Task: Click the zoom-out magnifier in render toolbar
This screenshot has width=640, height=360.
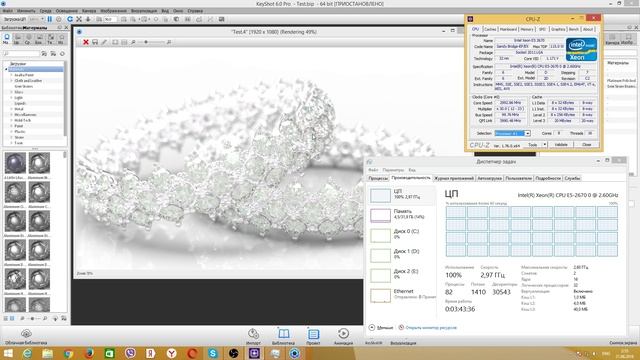Action: (x=133, y=42)
